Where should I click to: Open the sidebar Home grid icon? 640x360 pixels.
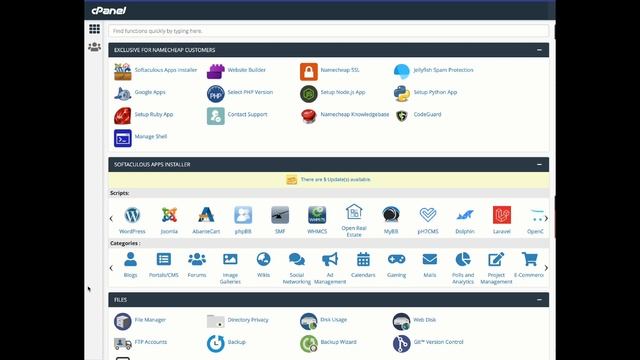pyautogui.click(x=94, y=29)
